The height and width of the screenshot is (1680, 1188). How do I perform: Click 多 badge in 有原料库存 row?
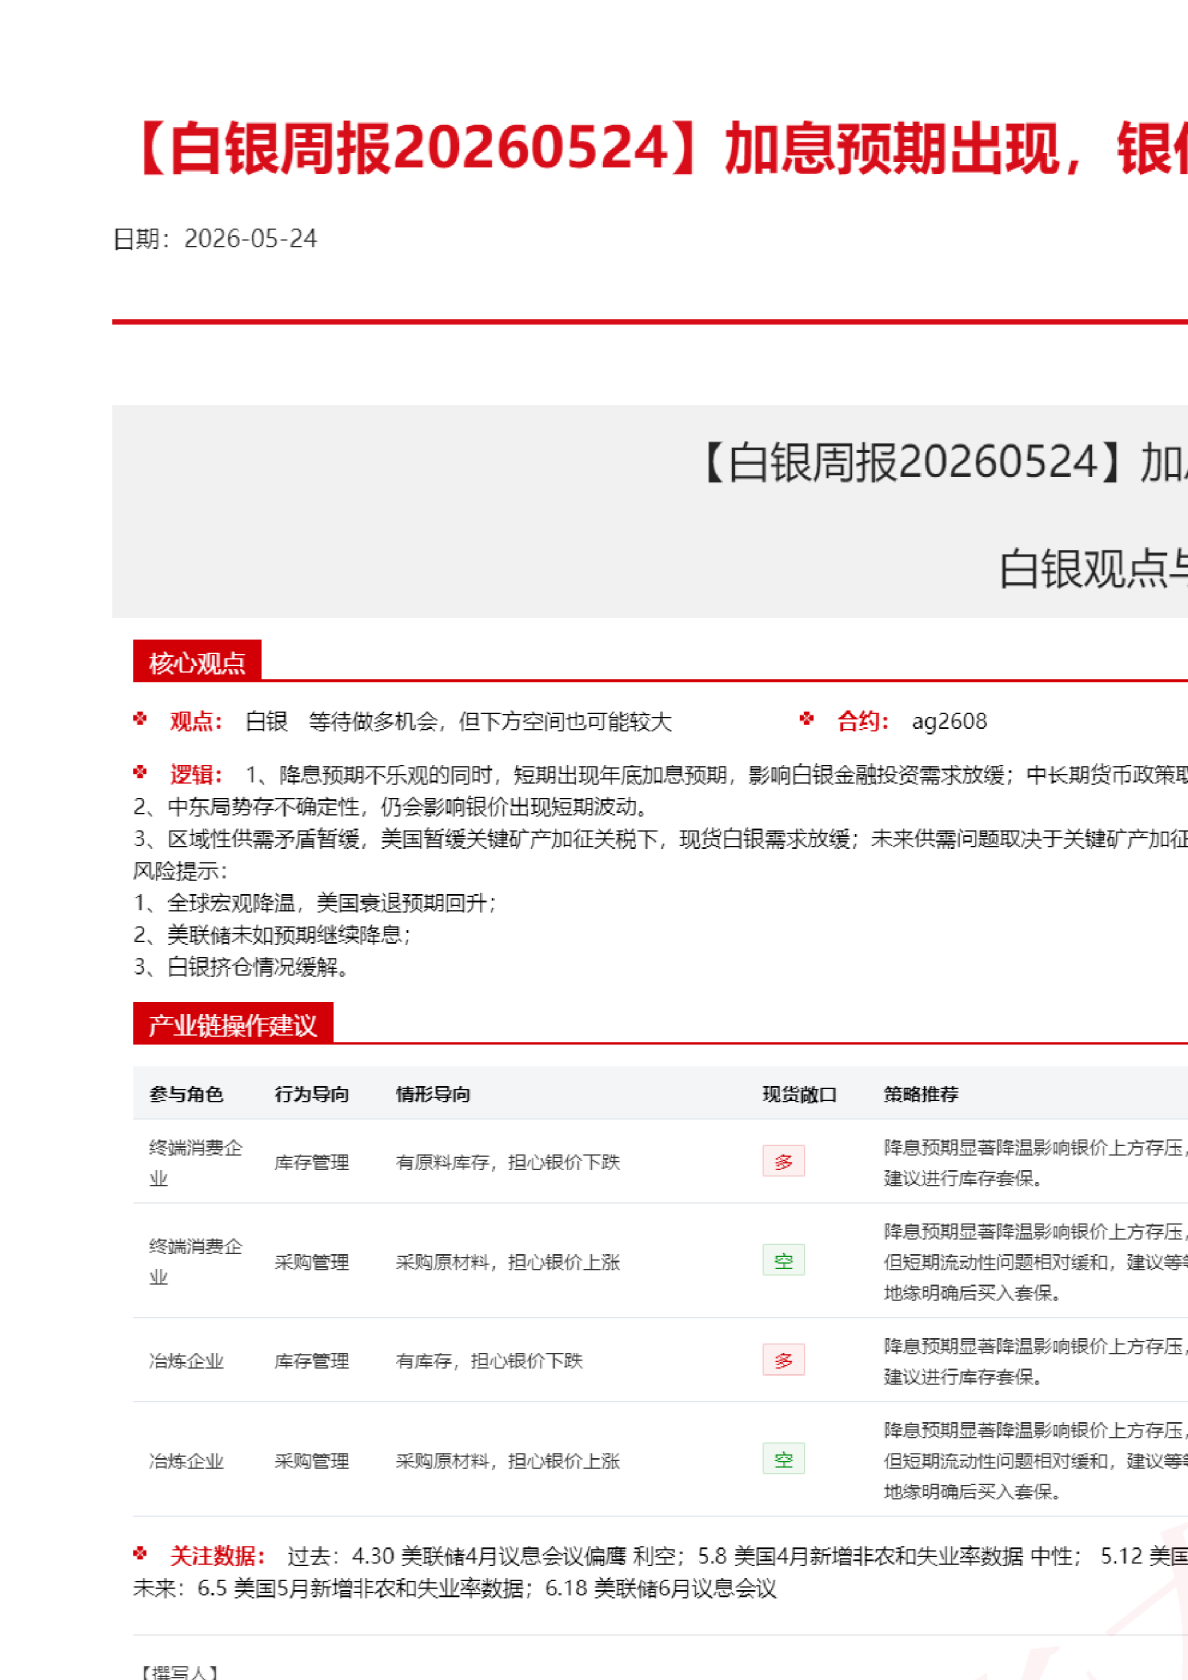pyautogui.click(x=784, y=1161)
